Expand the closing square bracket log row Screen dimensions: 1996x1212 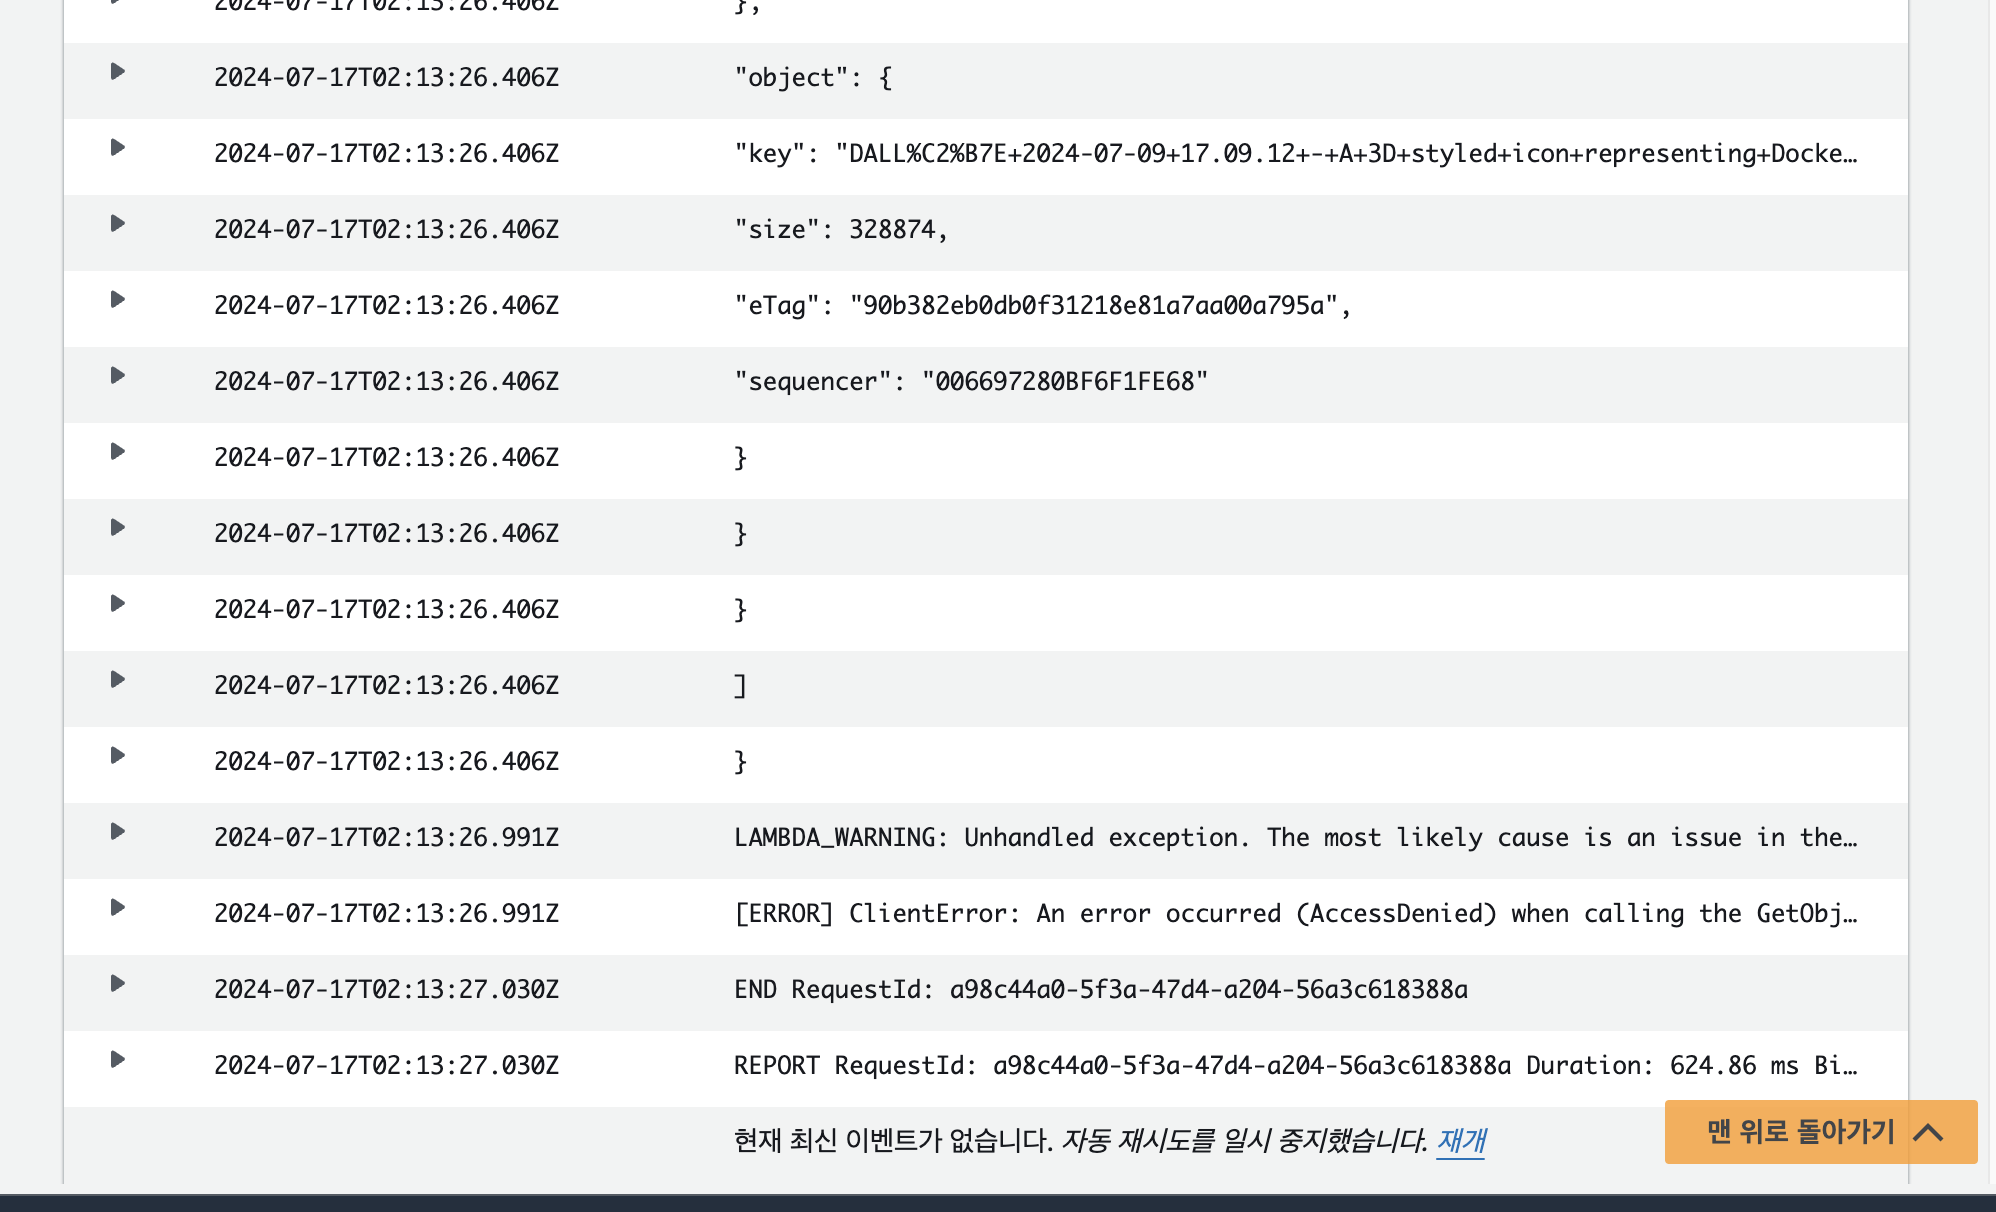(x=117, y=680)
